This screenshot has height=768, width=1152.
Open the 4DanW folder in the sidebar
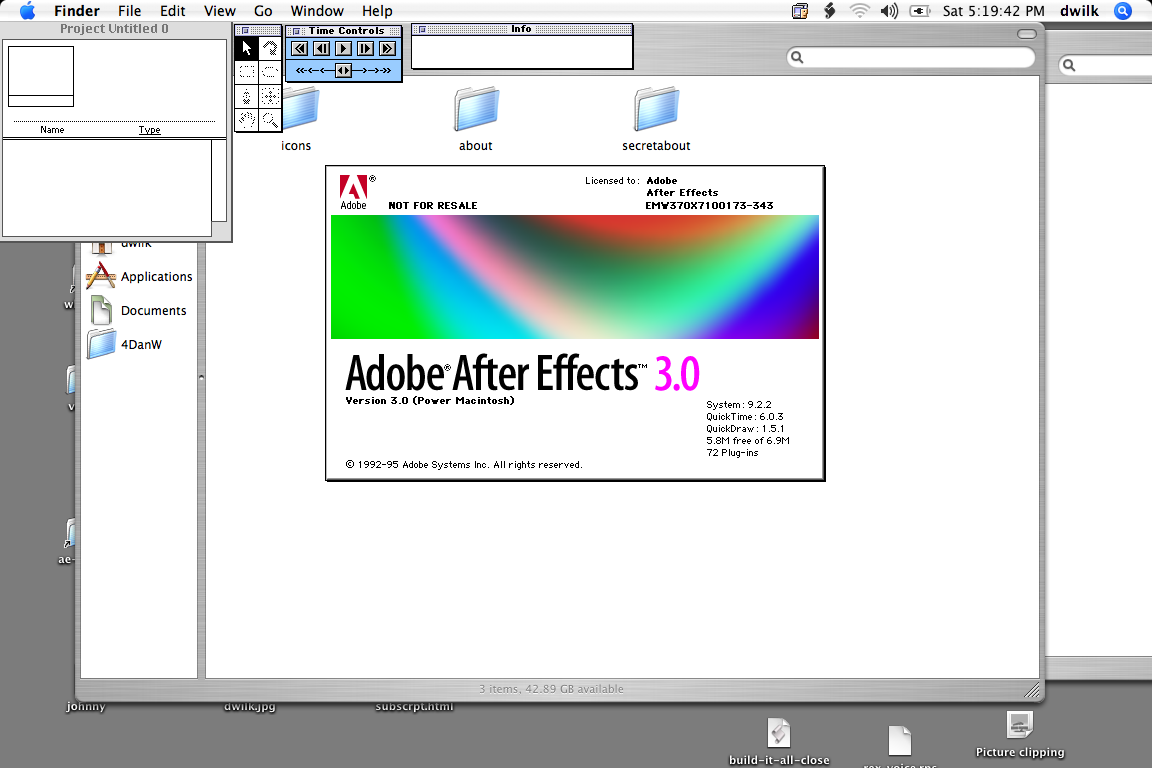coord(124,344)
